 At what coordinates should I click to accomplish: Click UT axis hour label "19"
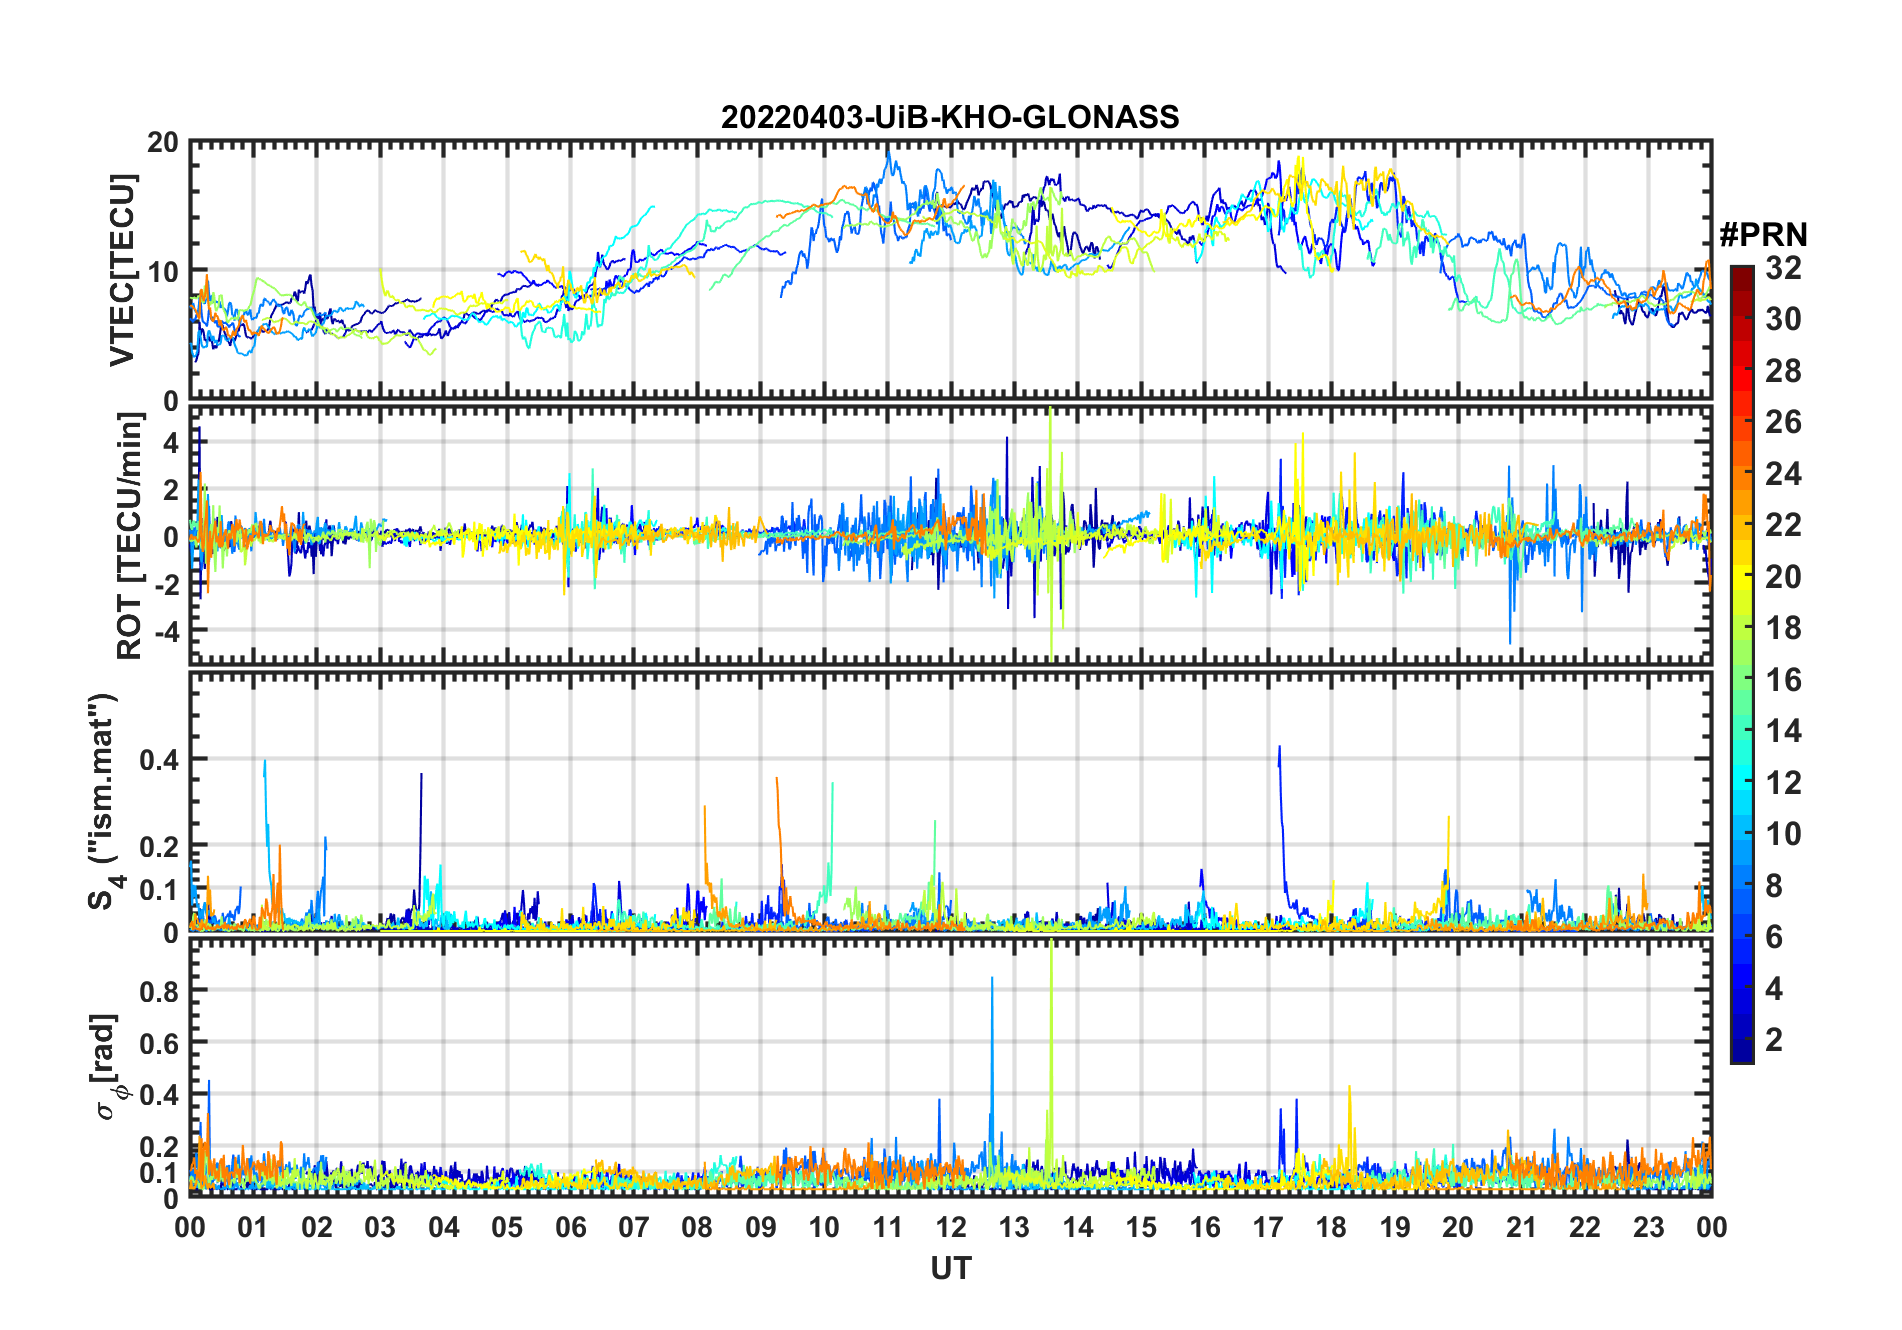point(1395,1227)
